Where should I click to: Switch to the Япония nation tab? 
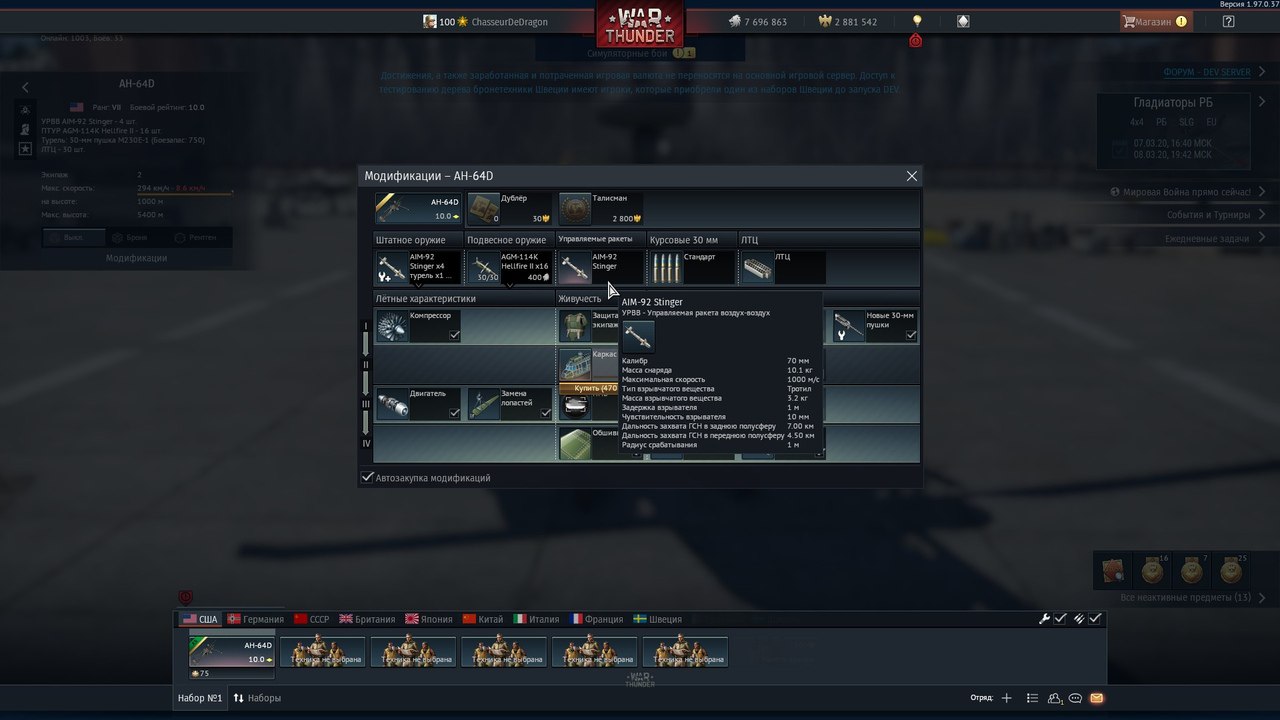[428, 619]
